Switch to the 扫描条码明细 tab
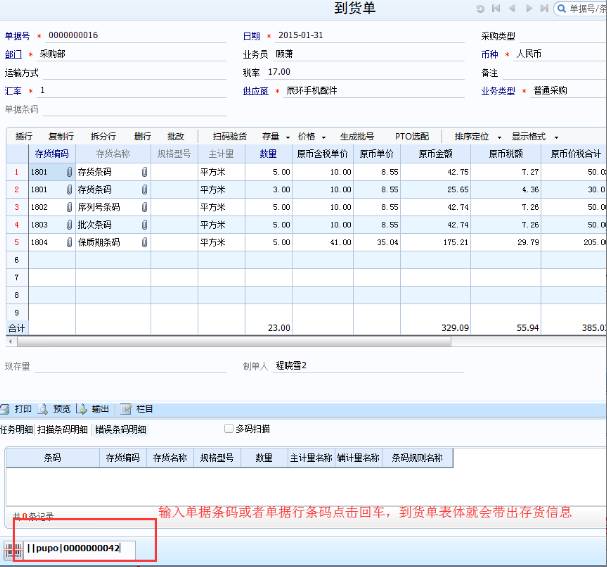The width and height of the screenshot is (607, 567). (x=62, y=429)
